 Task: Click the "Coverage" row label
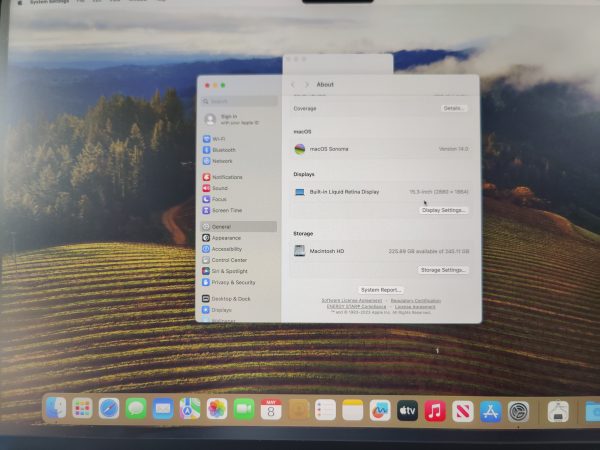(305, 109)
